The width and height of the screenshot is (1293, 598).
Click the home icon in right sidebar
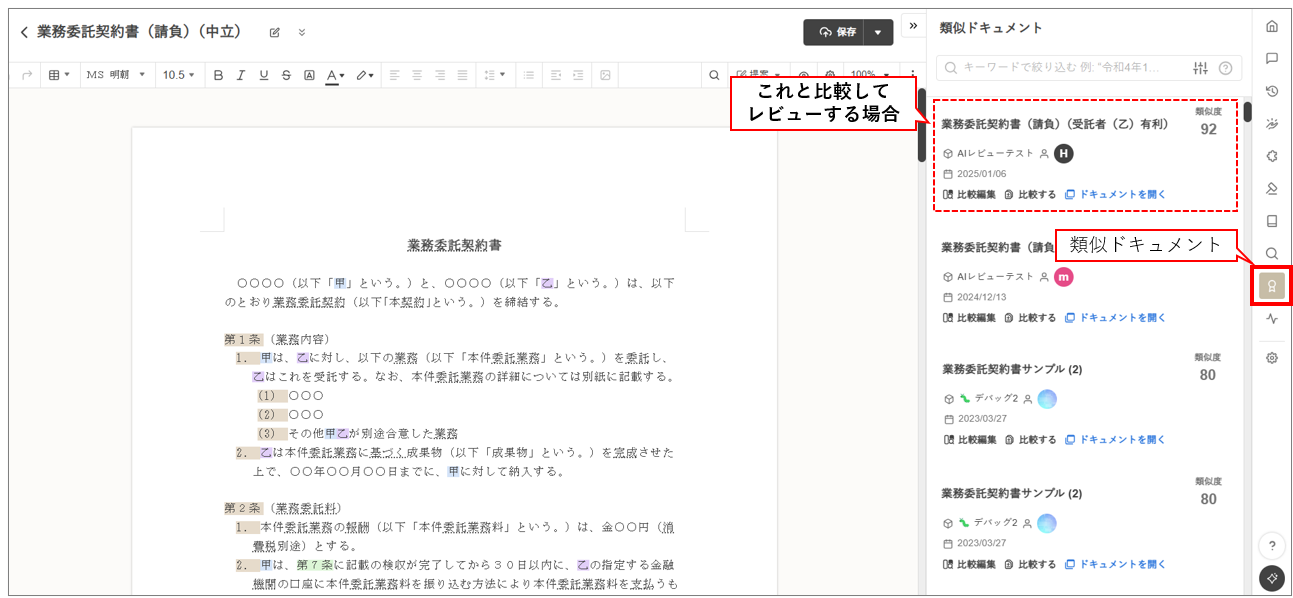1271,26
